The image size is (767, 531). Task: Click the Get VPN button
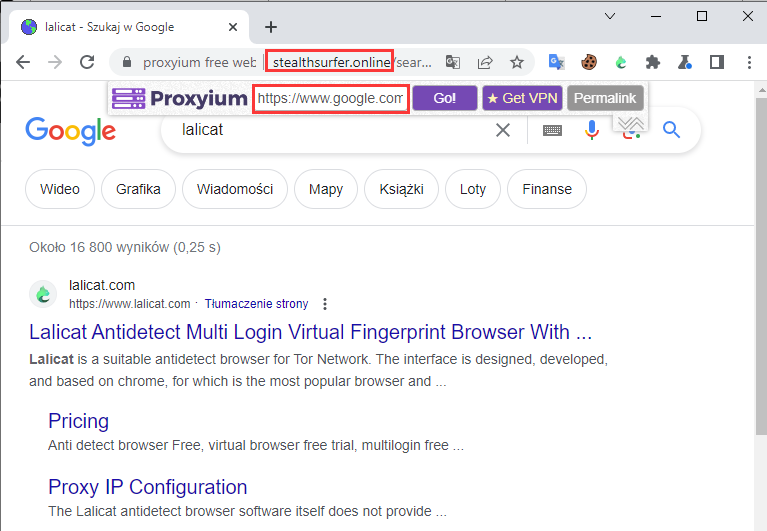click(522, 98)
